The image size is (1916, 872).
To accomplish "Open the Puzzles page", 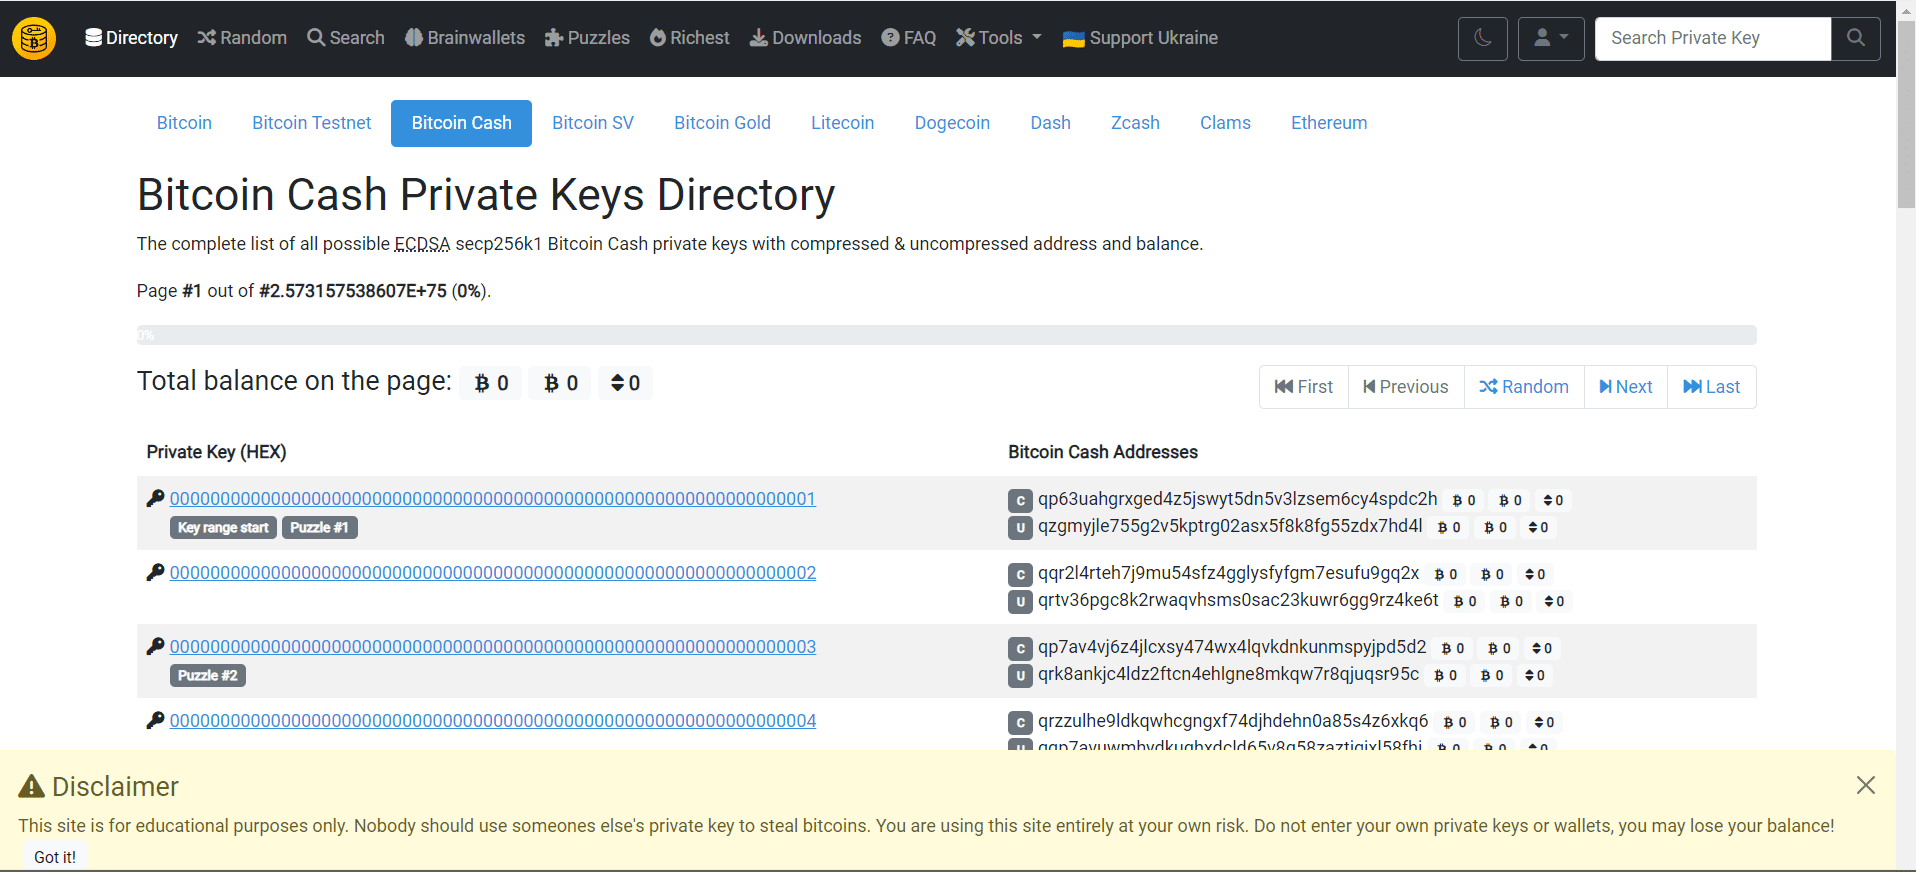I will tap(587, 38).
